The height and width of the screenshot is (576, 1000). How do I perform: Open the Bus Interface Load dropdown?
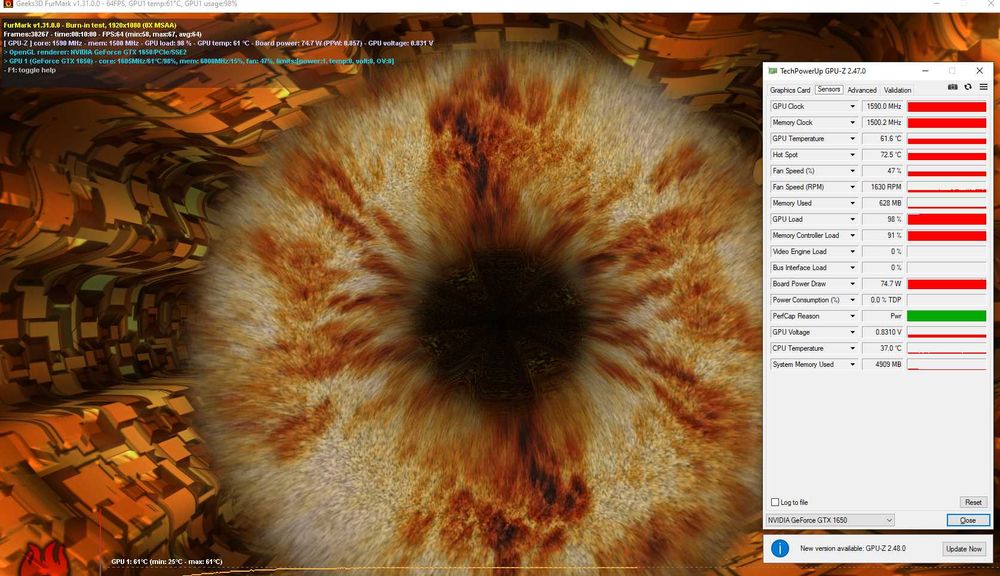[x=852, y=268]
